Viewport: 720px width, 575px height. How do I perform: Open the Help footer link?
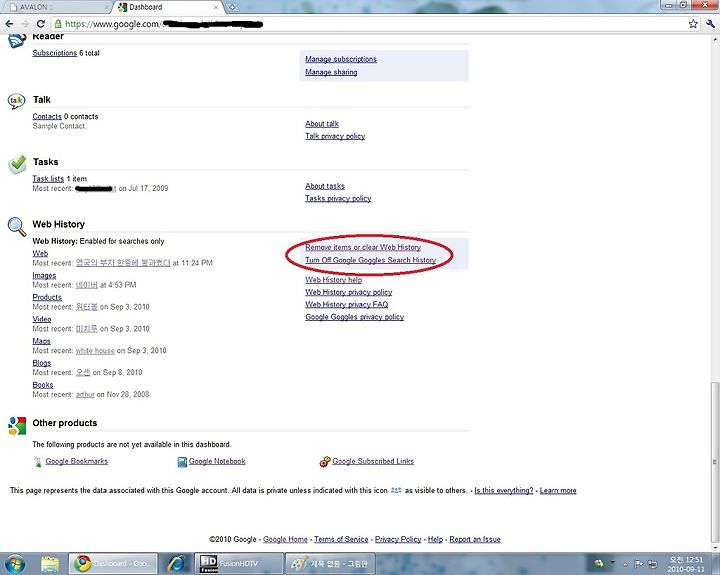[x=435, y=539]
